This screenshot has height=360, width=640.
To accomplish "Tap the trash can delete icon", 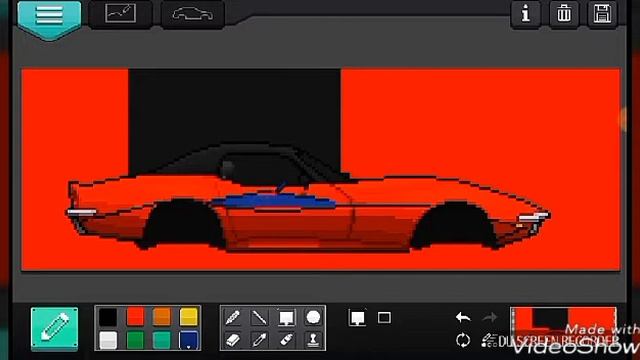I will [564, 14].
